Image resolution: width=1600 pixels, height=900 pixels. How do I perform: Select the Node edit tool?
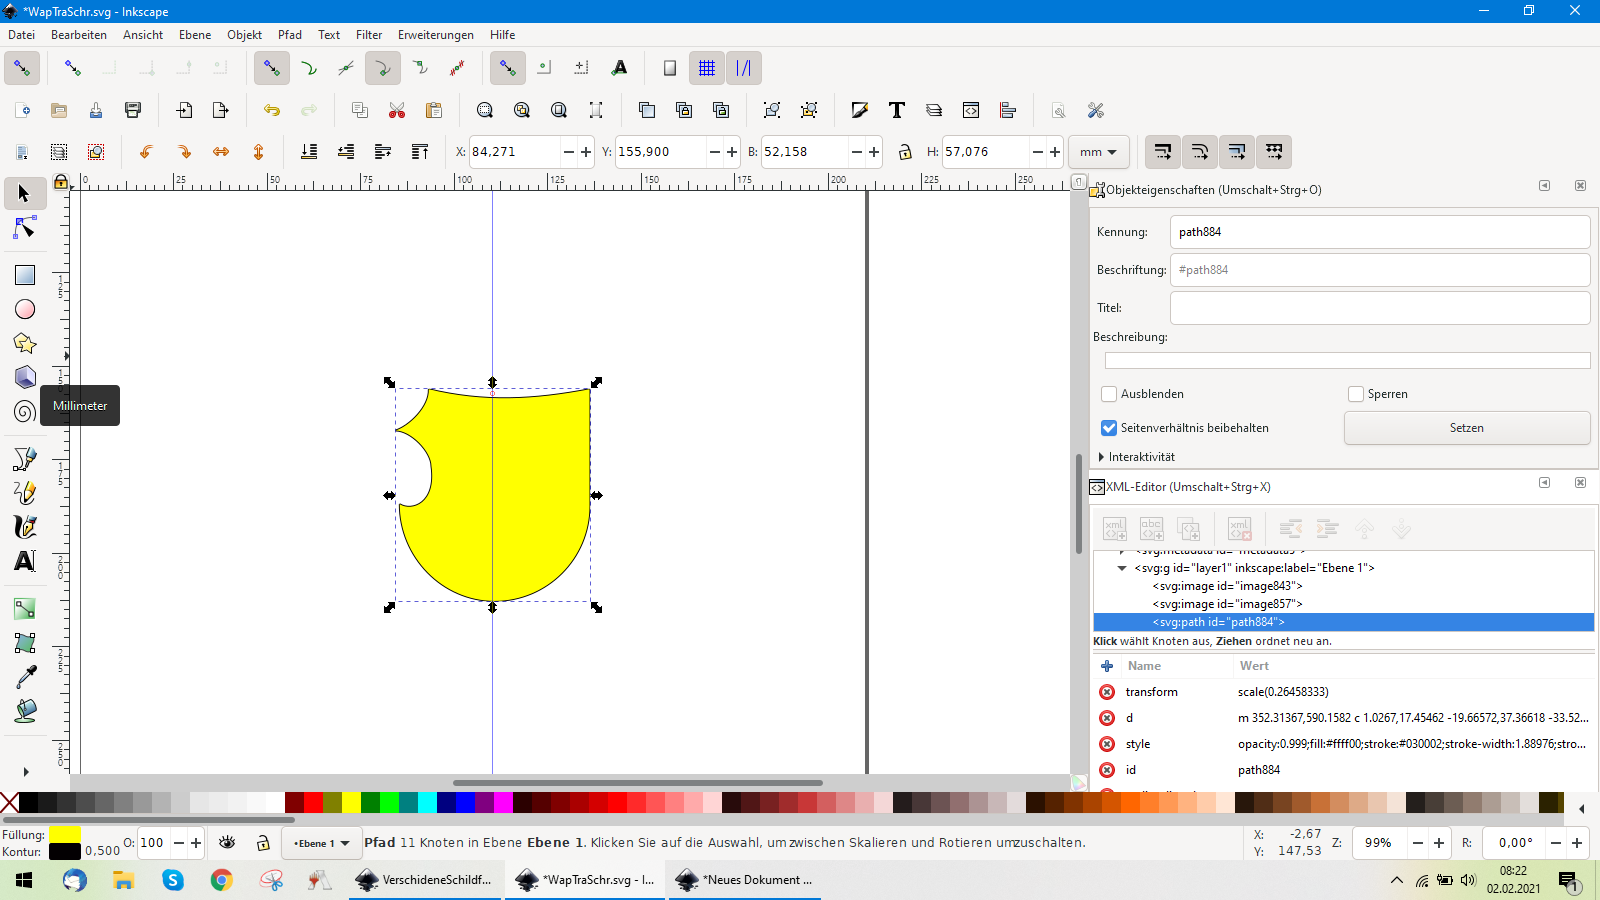pos(25,229)
